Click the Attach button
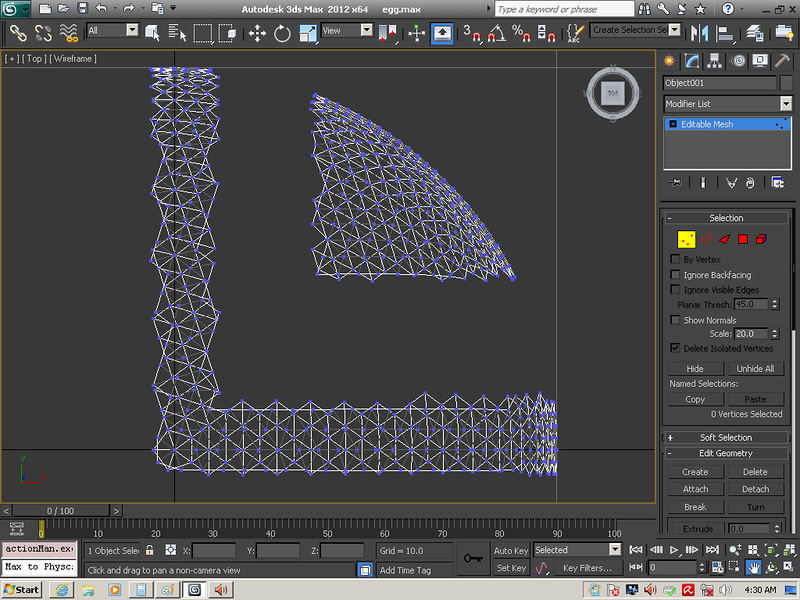Screen dimensions: 800x600 pos(695,489)
